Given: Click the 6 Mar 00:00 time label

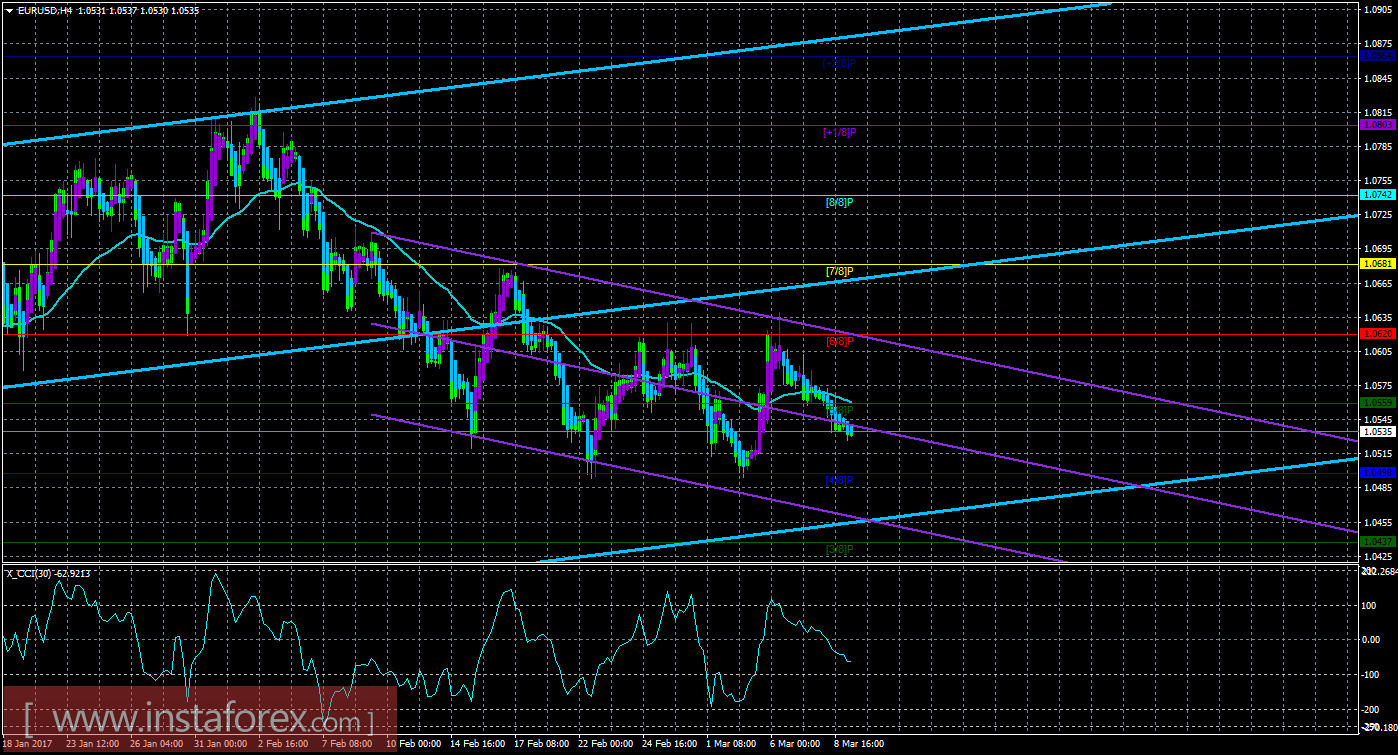Looking at the screenshot, I should tap(797, 744).
